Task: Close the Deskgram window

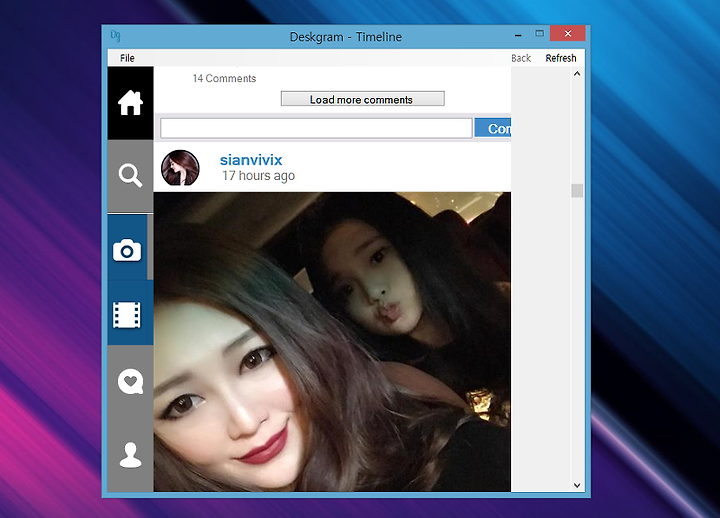Action: 568,34
